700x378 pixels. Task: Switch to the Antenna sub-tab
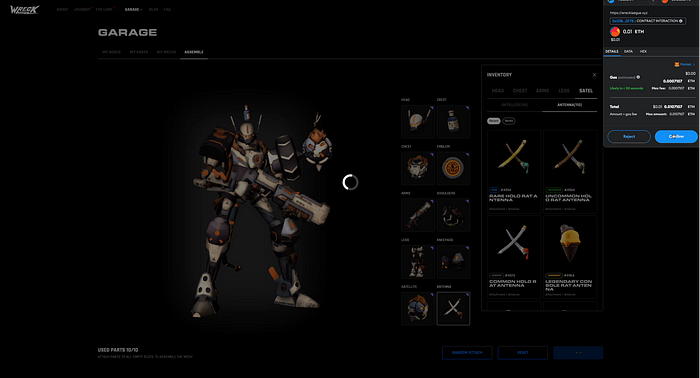[569, 105]
